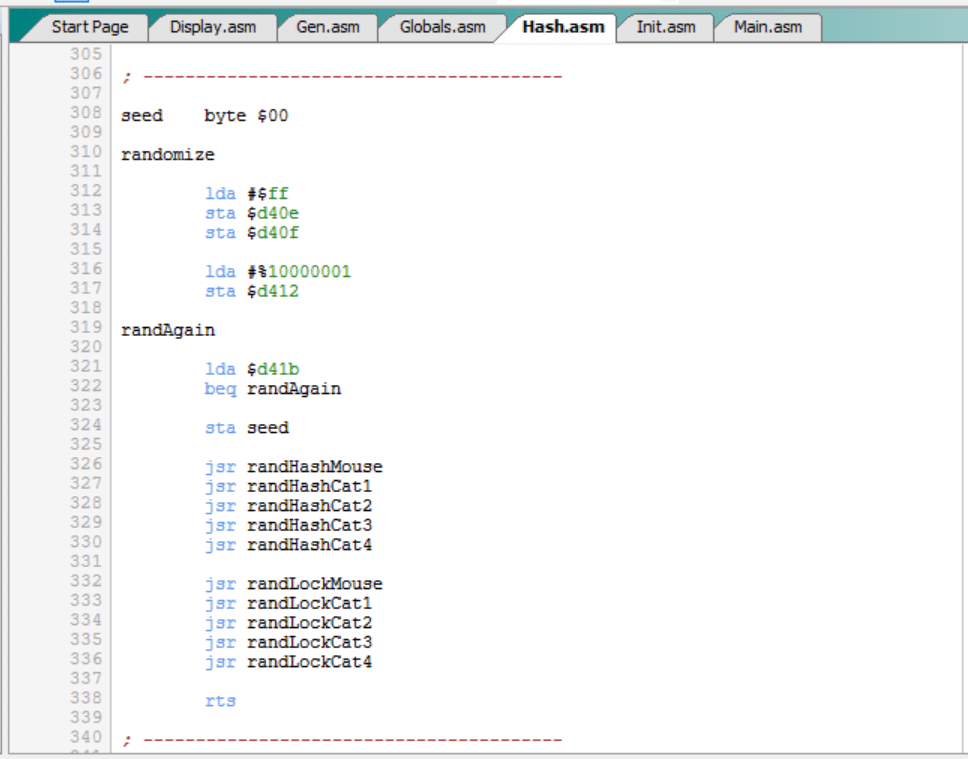The image size is (968, 759).
Task: Click line number 338 in the gutter
Action: (86, 698)
